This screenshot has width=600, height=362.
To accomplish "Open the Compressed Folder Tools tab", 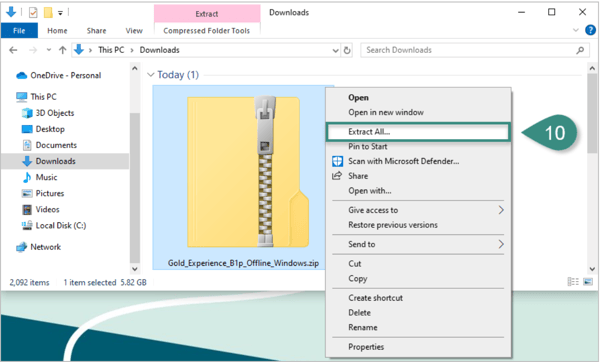I will point(207,31).
